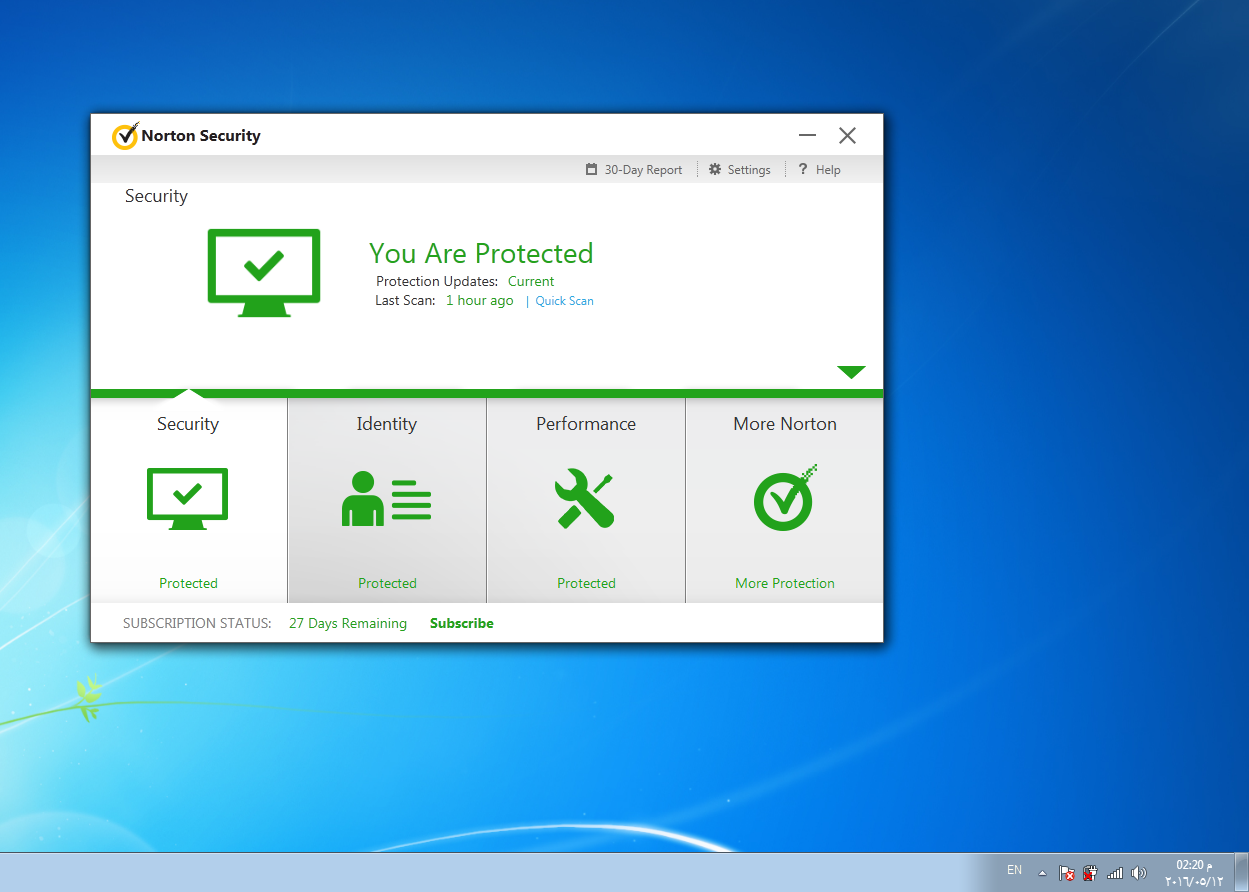Click the Norton Security checkmark logo
1249x892 pixels.
tap(125, 136)
